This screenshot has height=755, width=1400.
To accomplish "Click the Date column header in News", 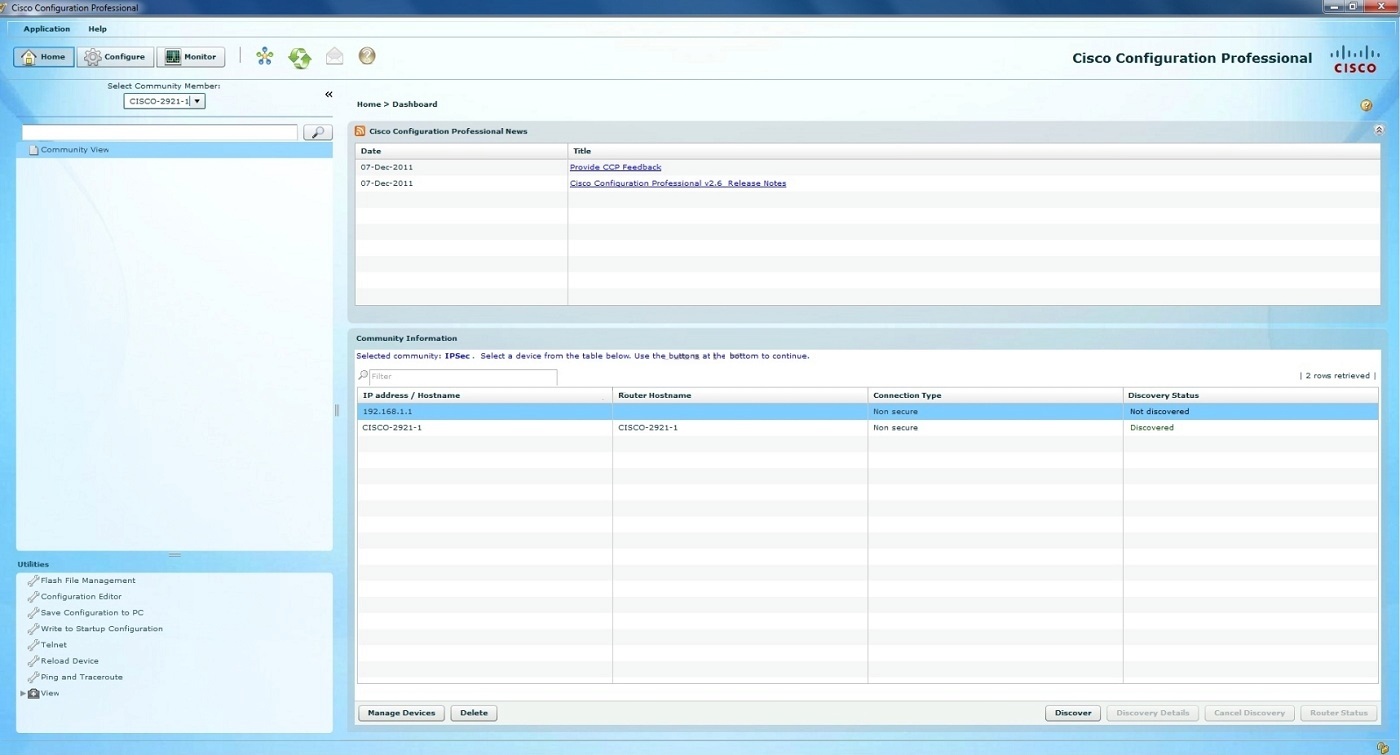I will pyautogui.click(x=461, y=151).
